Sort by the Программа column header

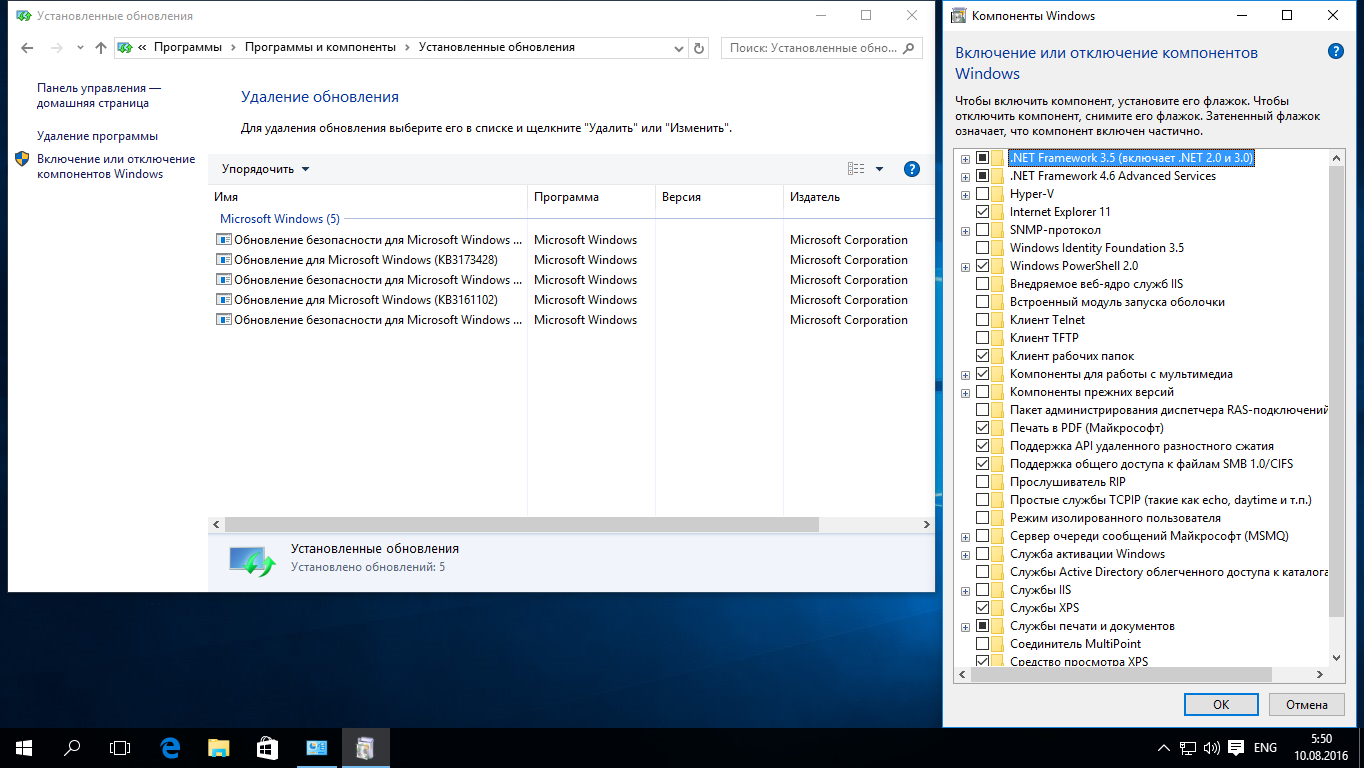pos(591,197)
